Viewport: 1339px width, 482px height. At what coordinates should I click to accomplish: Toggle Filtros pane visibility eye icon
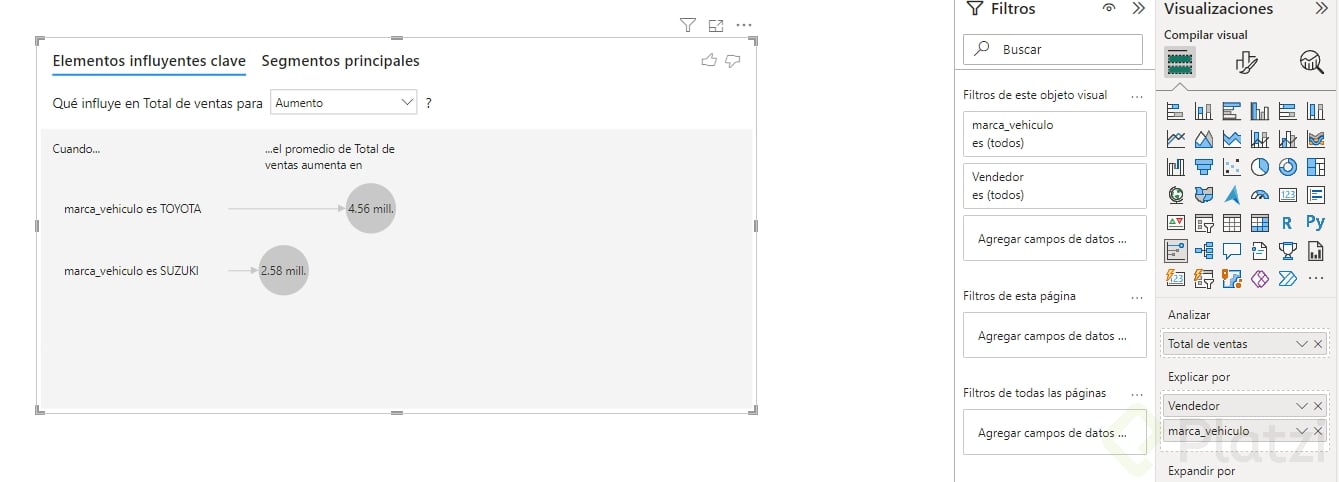[x=1109, y=9]
